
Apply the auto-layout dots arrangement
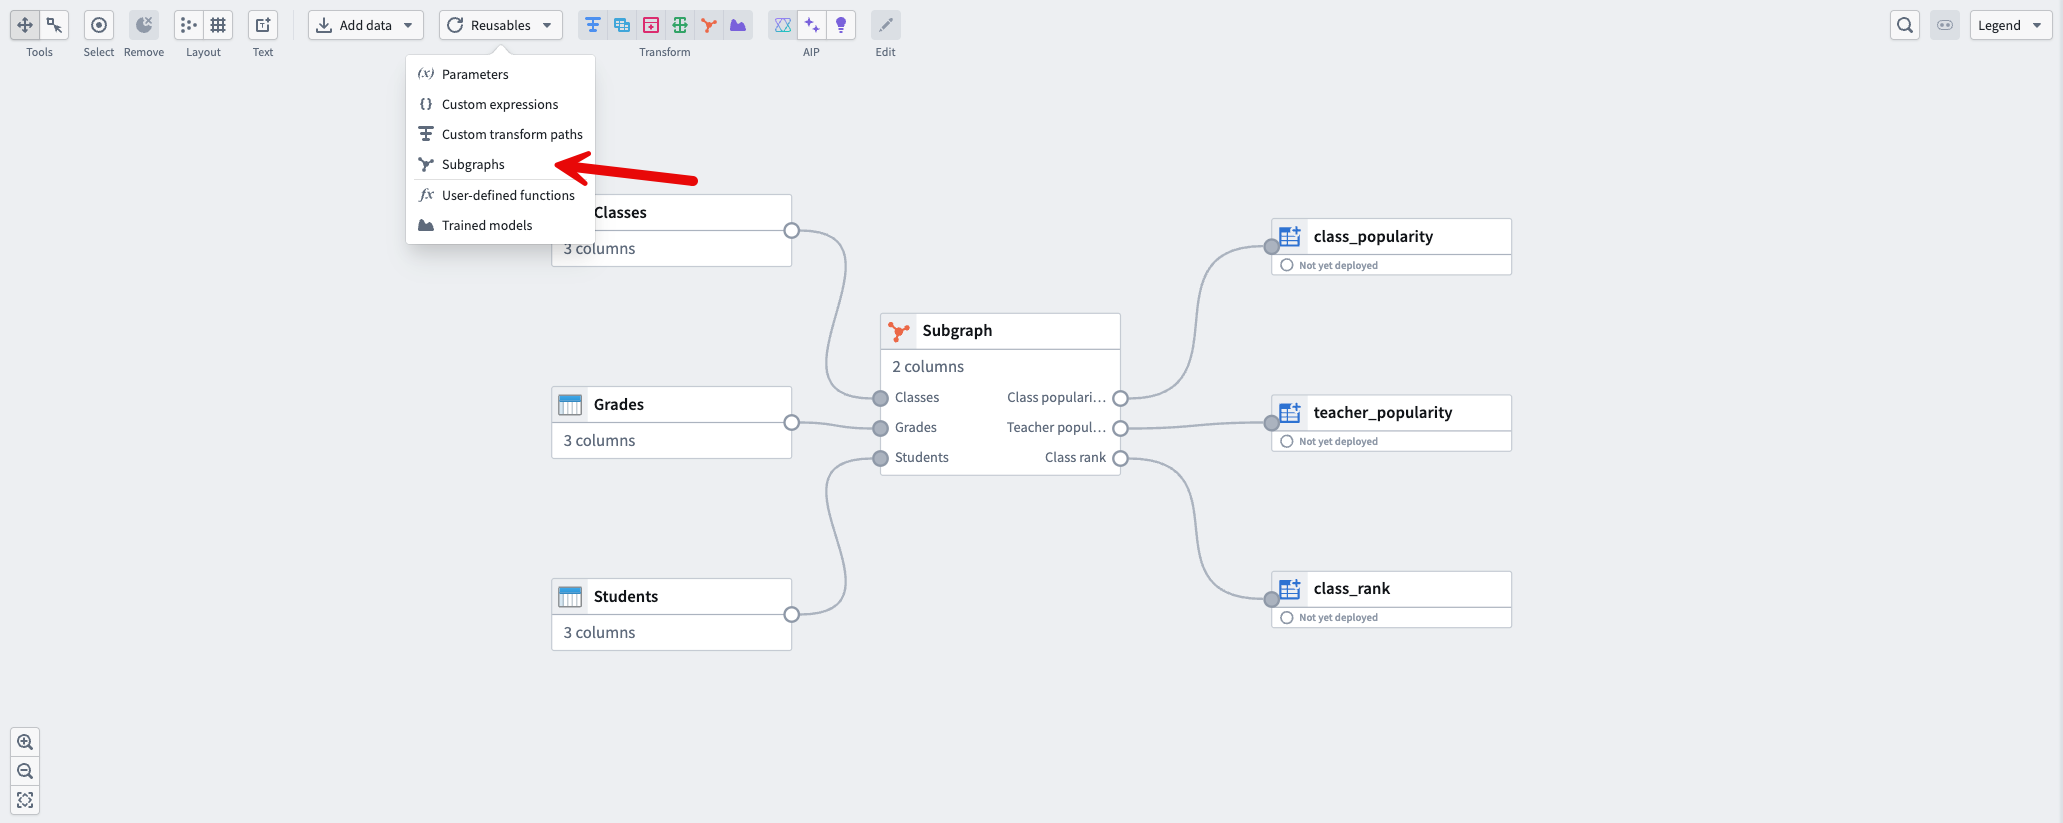pyautogui.click(x=188, y=25)
